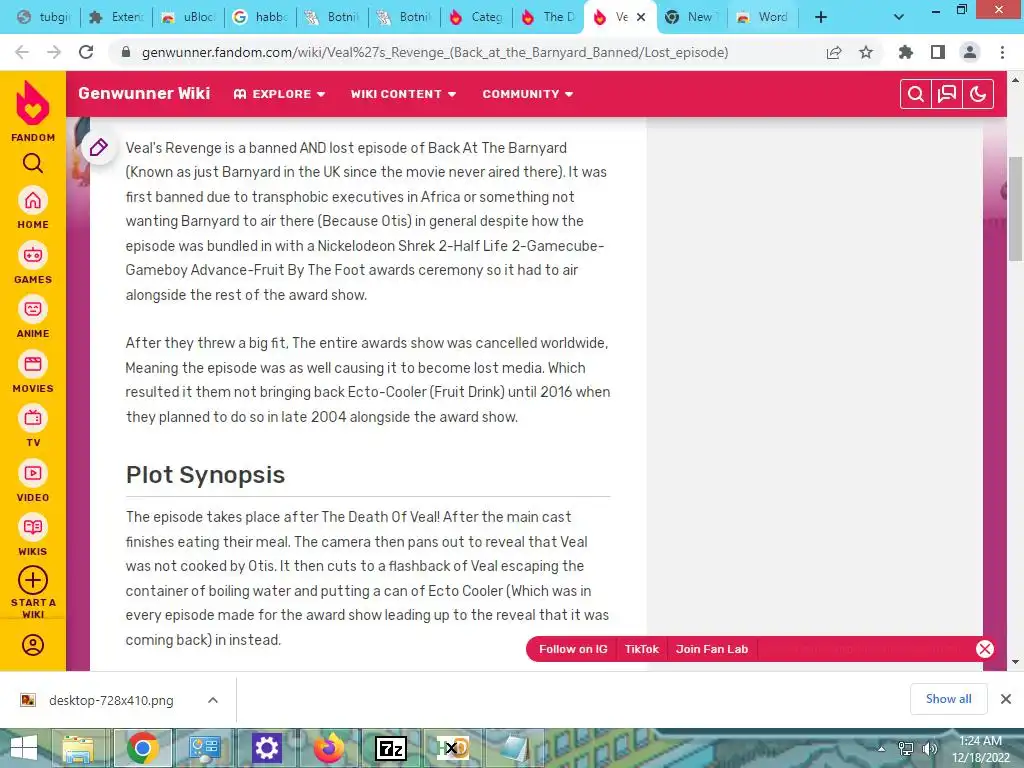The image size is (1024, 768).
Task: Click the address bar URL
Action: (x=434, y=53)
